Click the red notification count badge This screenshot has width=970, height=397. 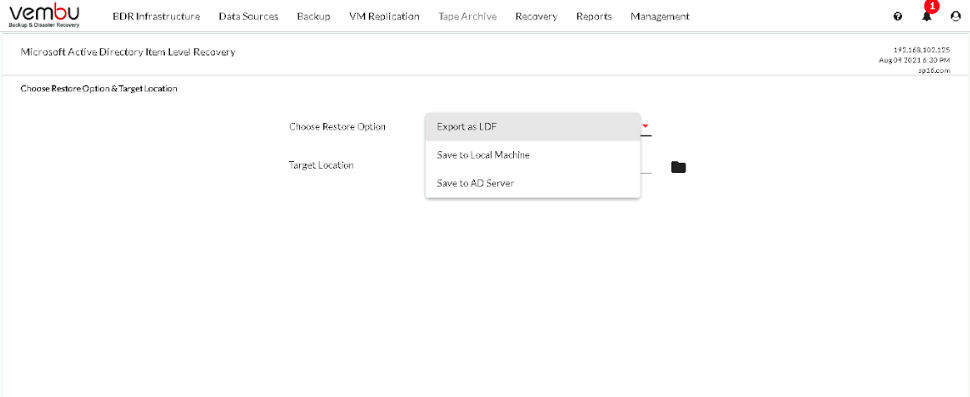[x=932, y=6]
